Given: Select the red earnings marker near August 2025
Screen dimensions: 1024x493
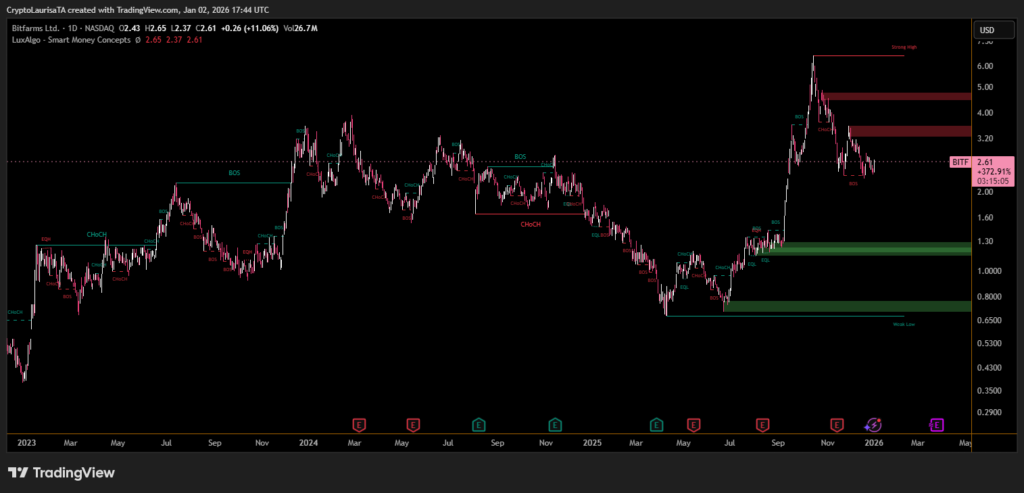Looking at the screenshot, I should click(x=762, y=424).
